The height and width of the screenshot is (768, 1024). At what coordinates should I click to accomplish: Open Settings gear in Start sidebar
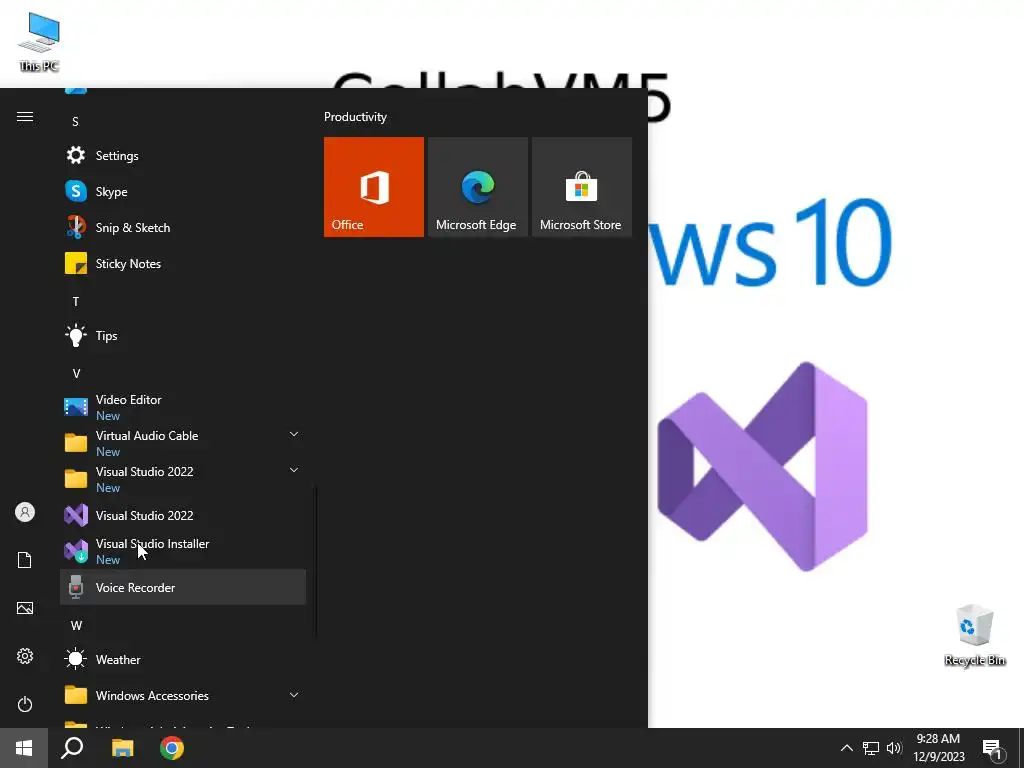tap(25, 656)
